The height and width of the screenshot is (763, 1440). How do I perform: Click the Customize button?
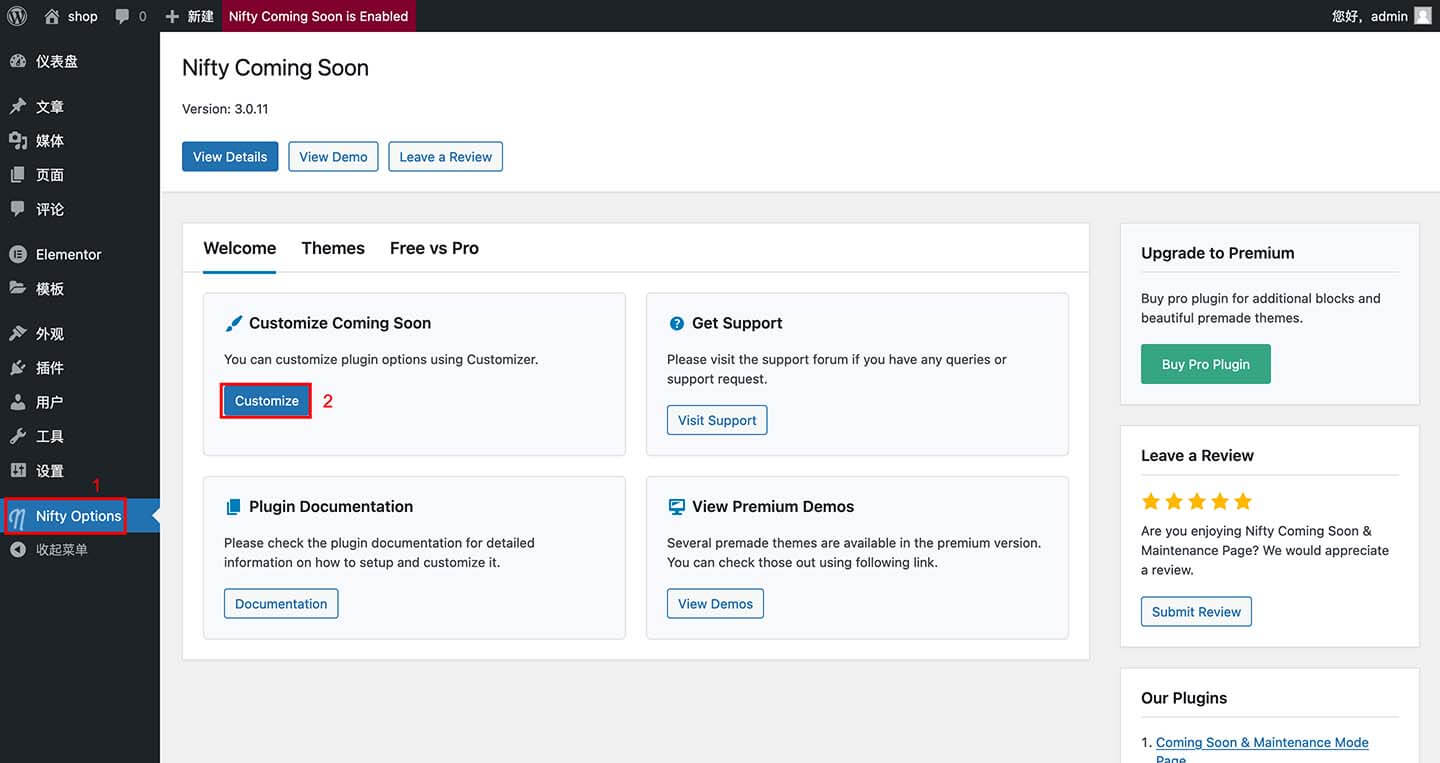(x=267, y=400)
